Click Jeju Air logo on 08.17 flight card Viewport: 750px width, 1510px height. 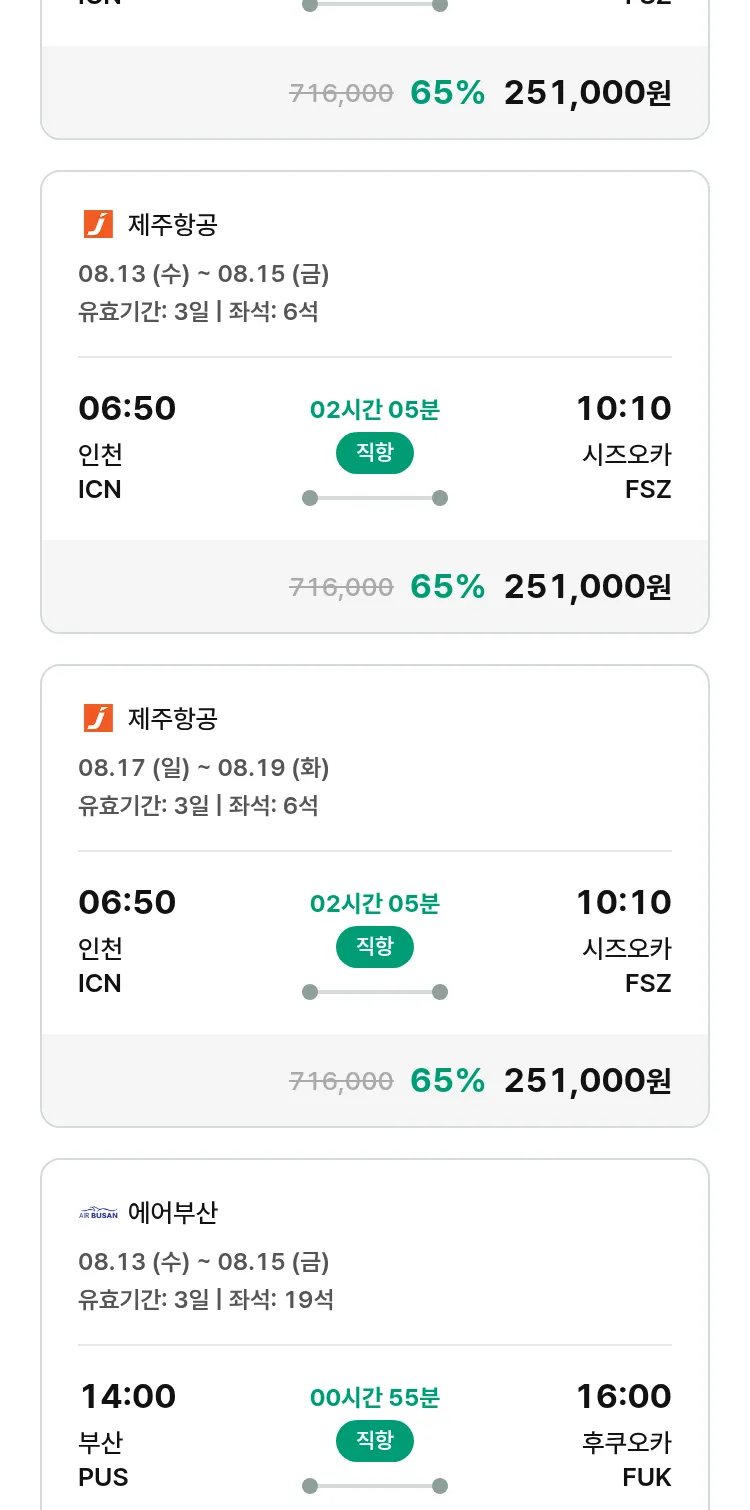98,719
